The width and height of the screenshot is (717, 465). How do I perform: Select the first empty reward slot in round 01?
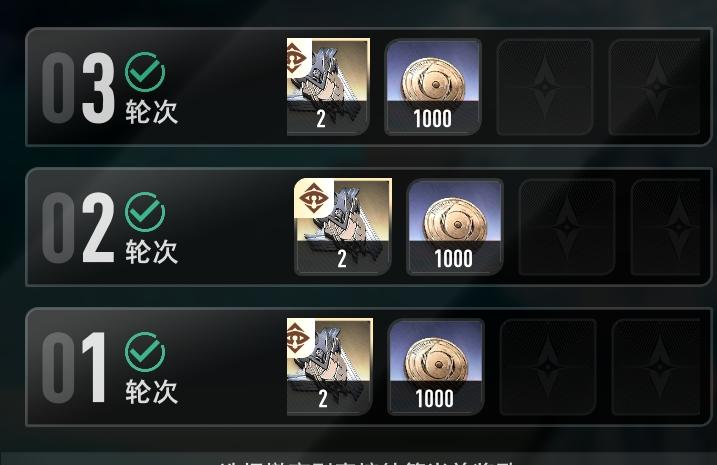coord(548,367)
